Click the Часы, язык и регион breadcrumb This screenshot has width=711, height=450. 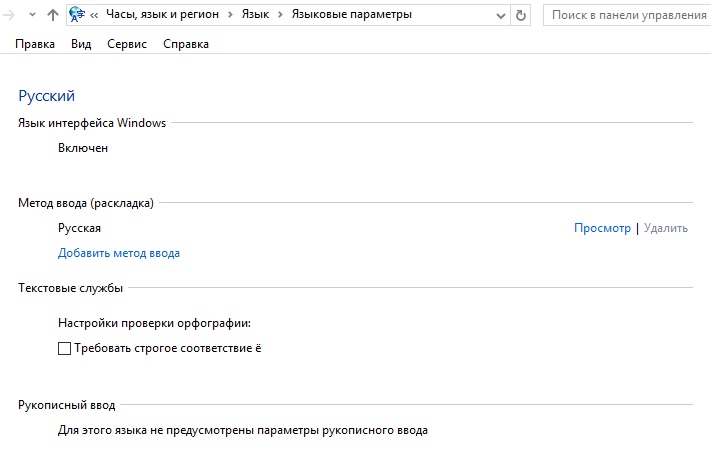click(163, 15)
